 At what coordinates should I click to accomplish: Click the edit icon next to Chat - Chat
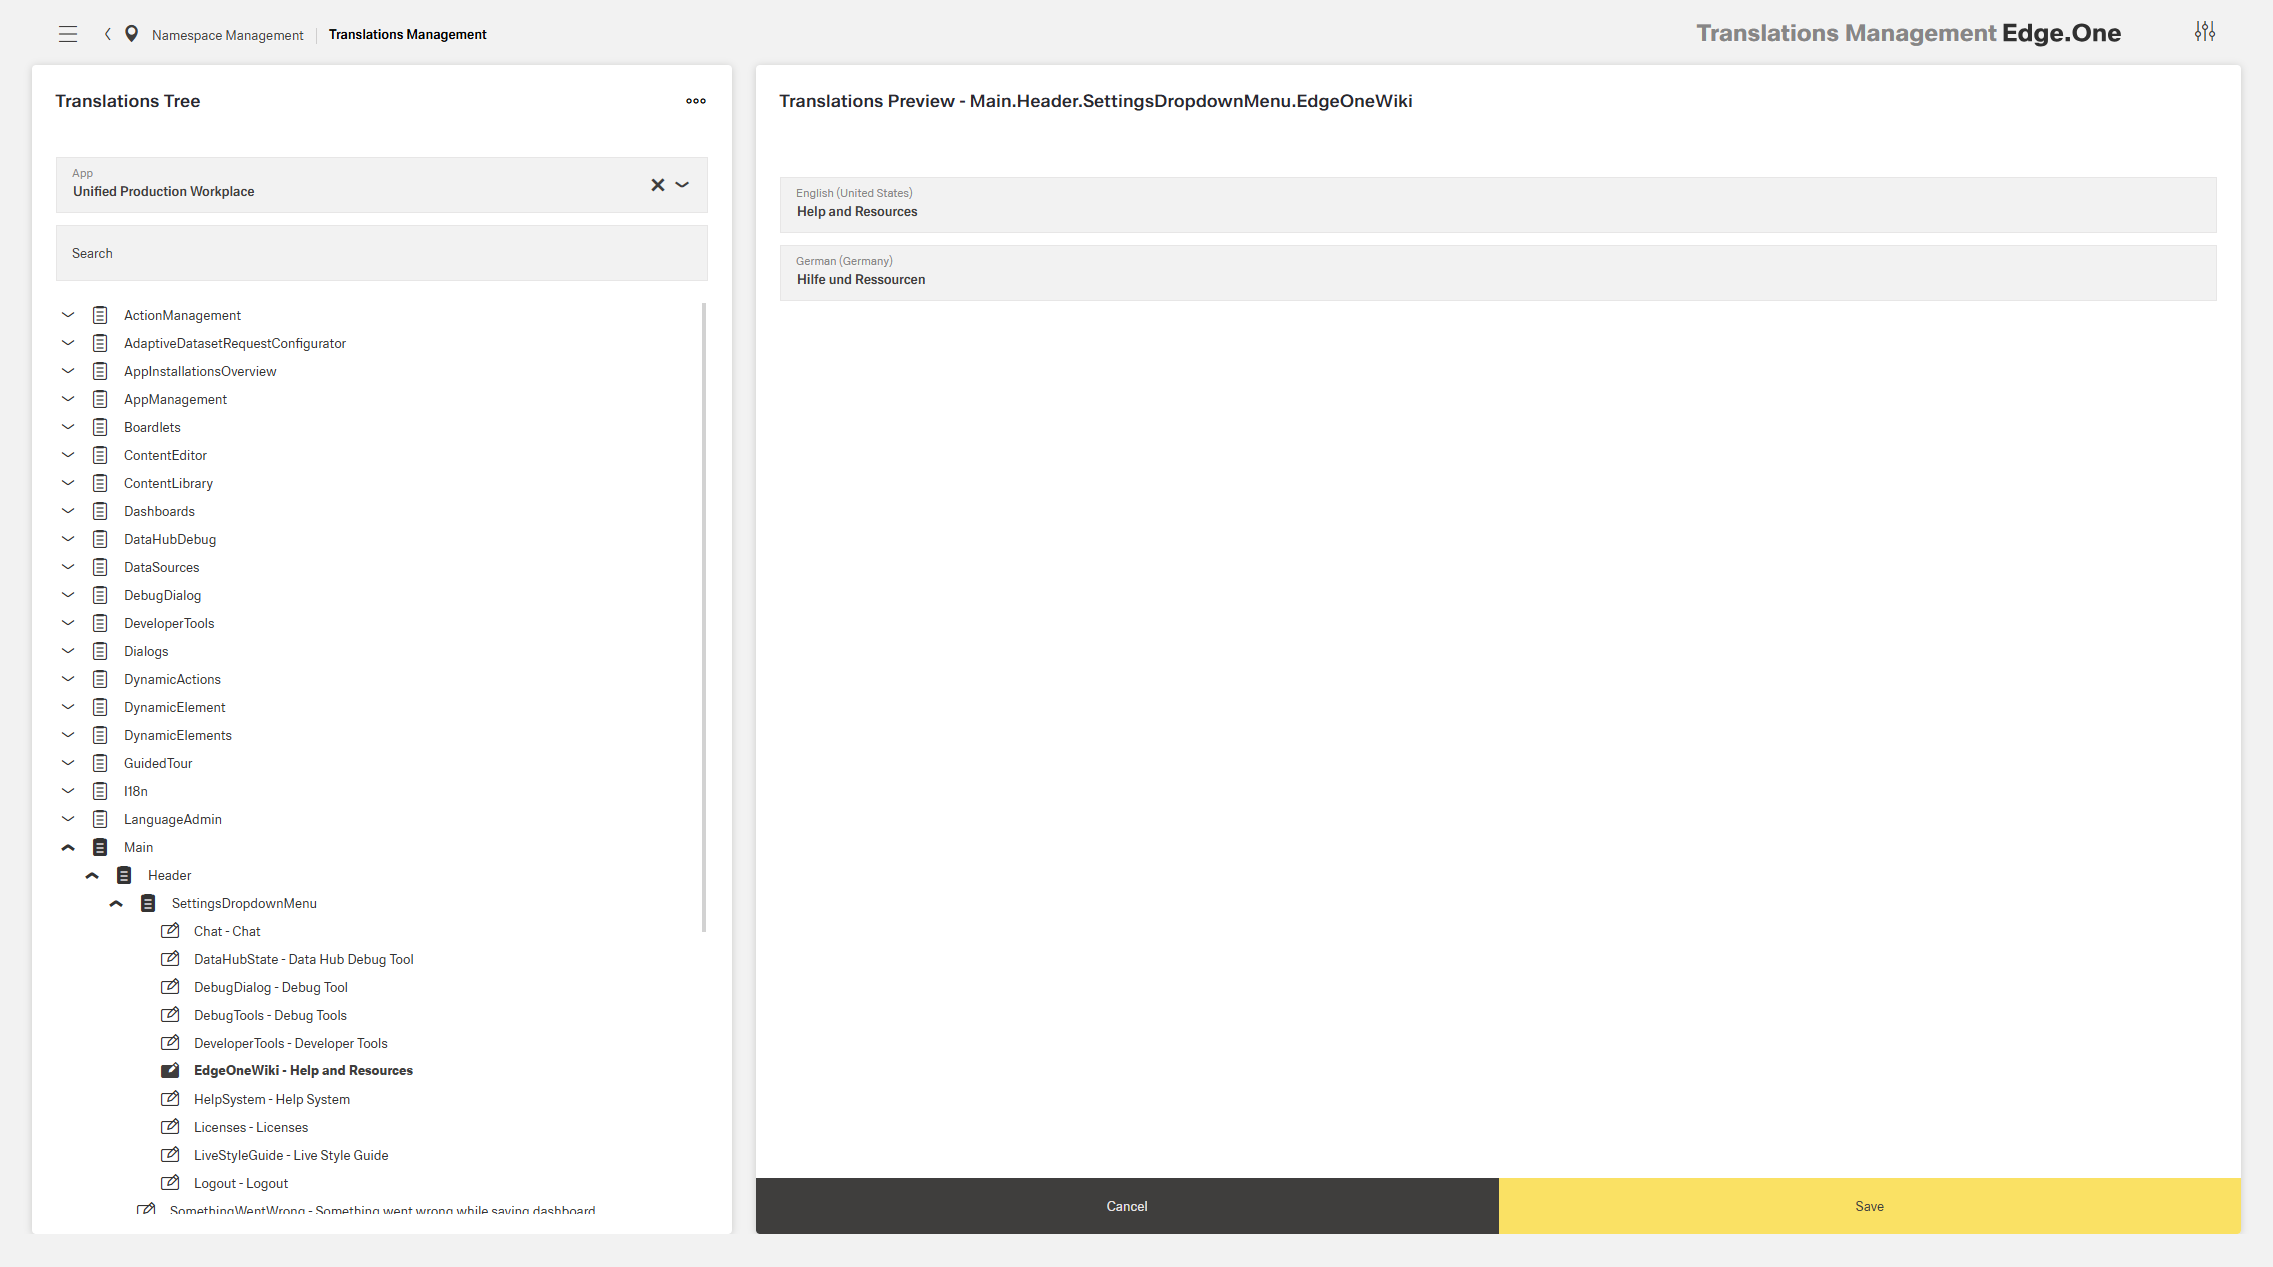[x=171, y=931]
